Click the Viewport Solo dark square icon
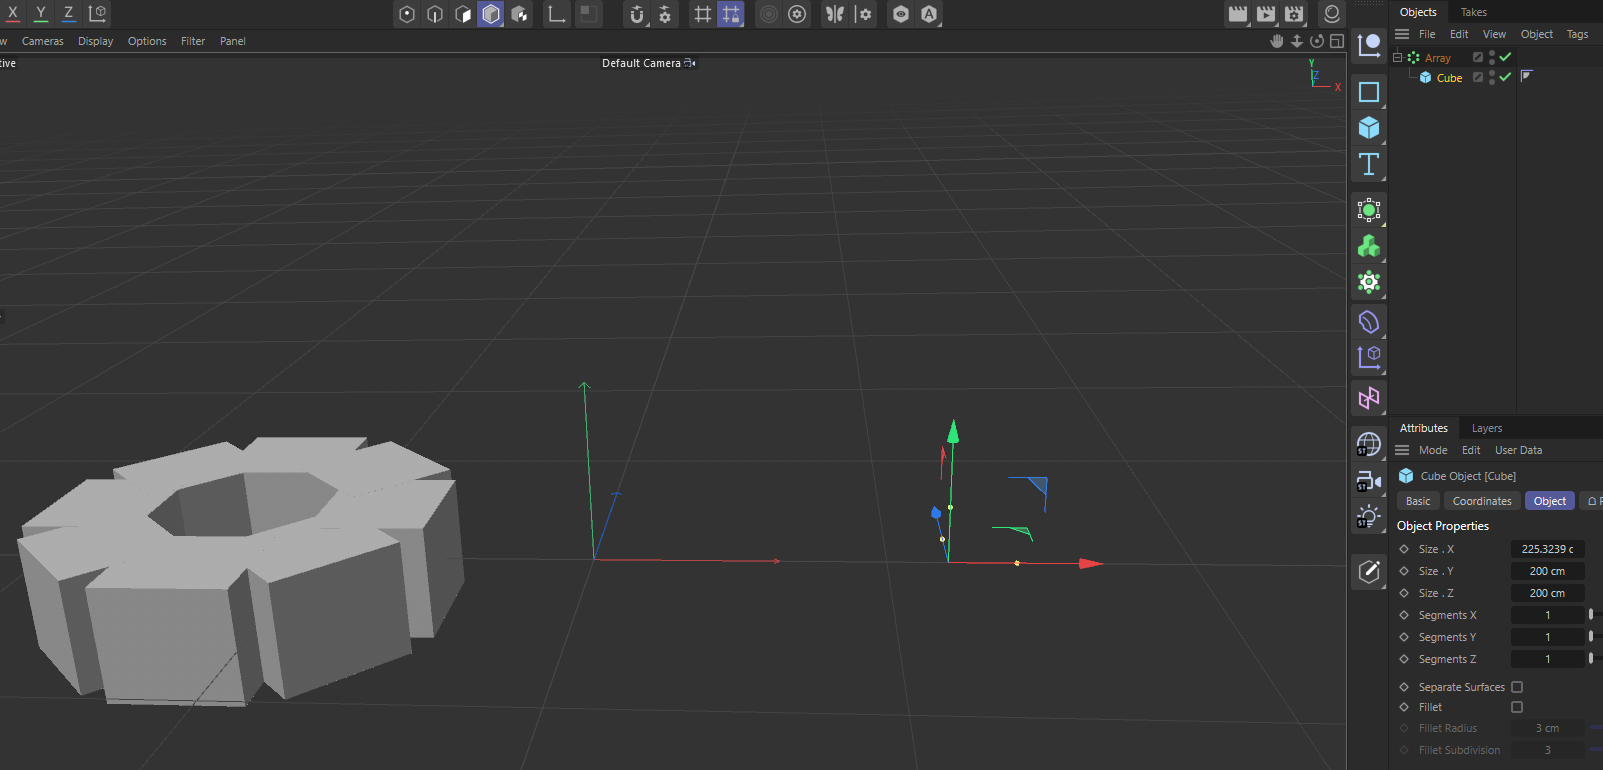Screen dimensions: 1603x770 click(x=589, y=14)
